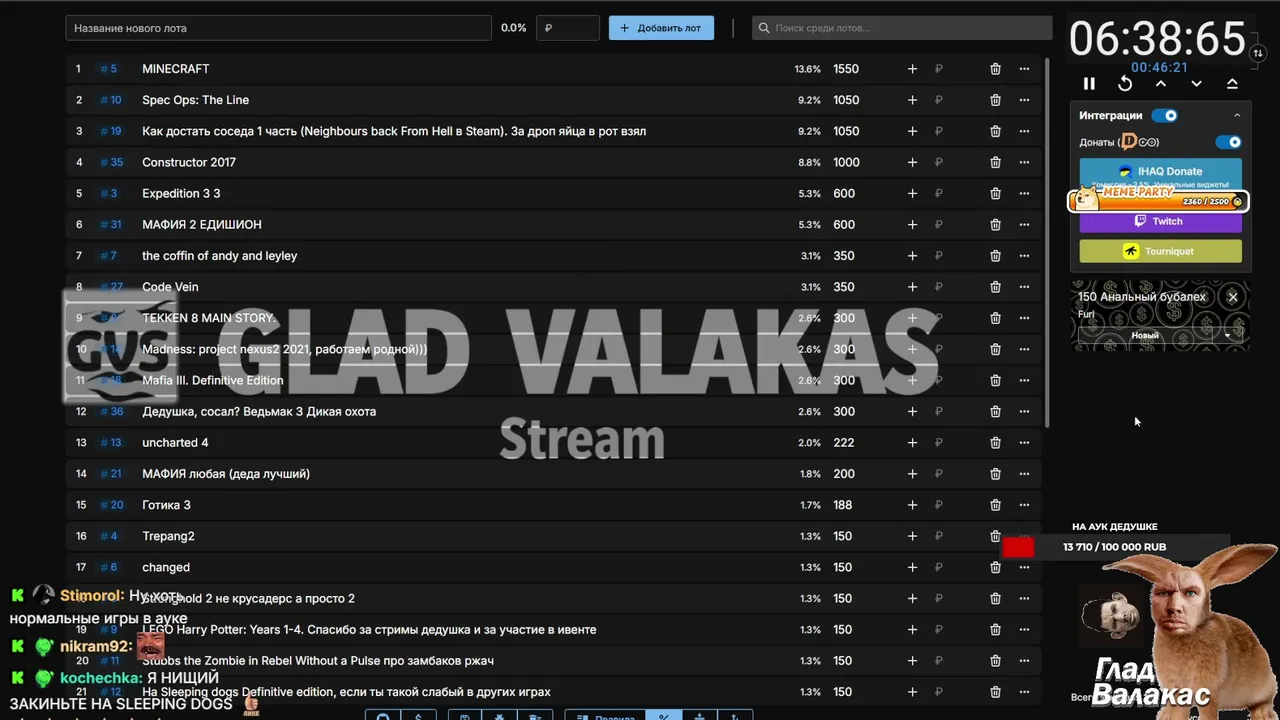Image resolution: width=1280 pixels, height=720 pixels.
Task: Toggle the Интеграции switch
Action: [x=1164, y=115]
